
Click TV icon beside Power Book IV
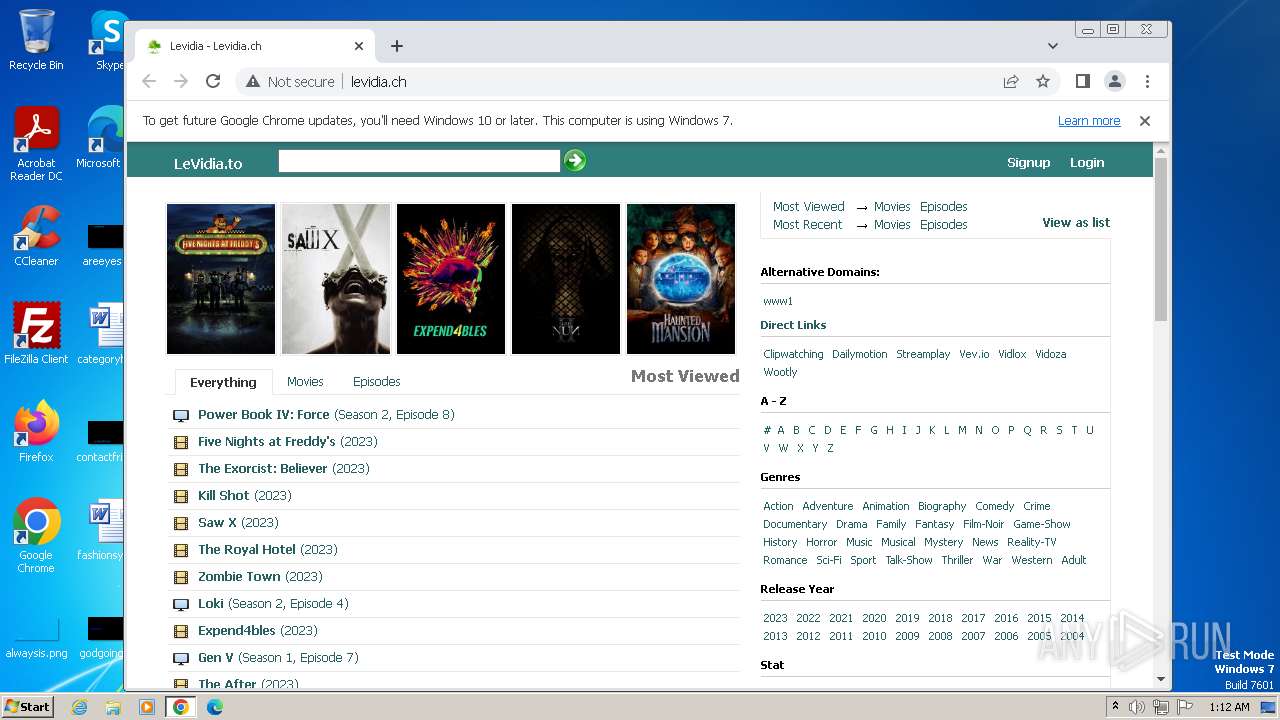click(x=181, y=415)
